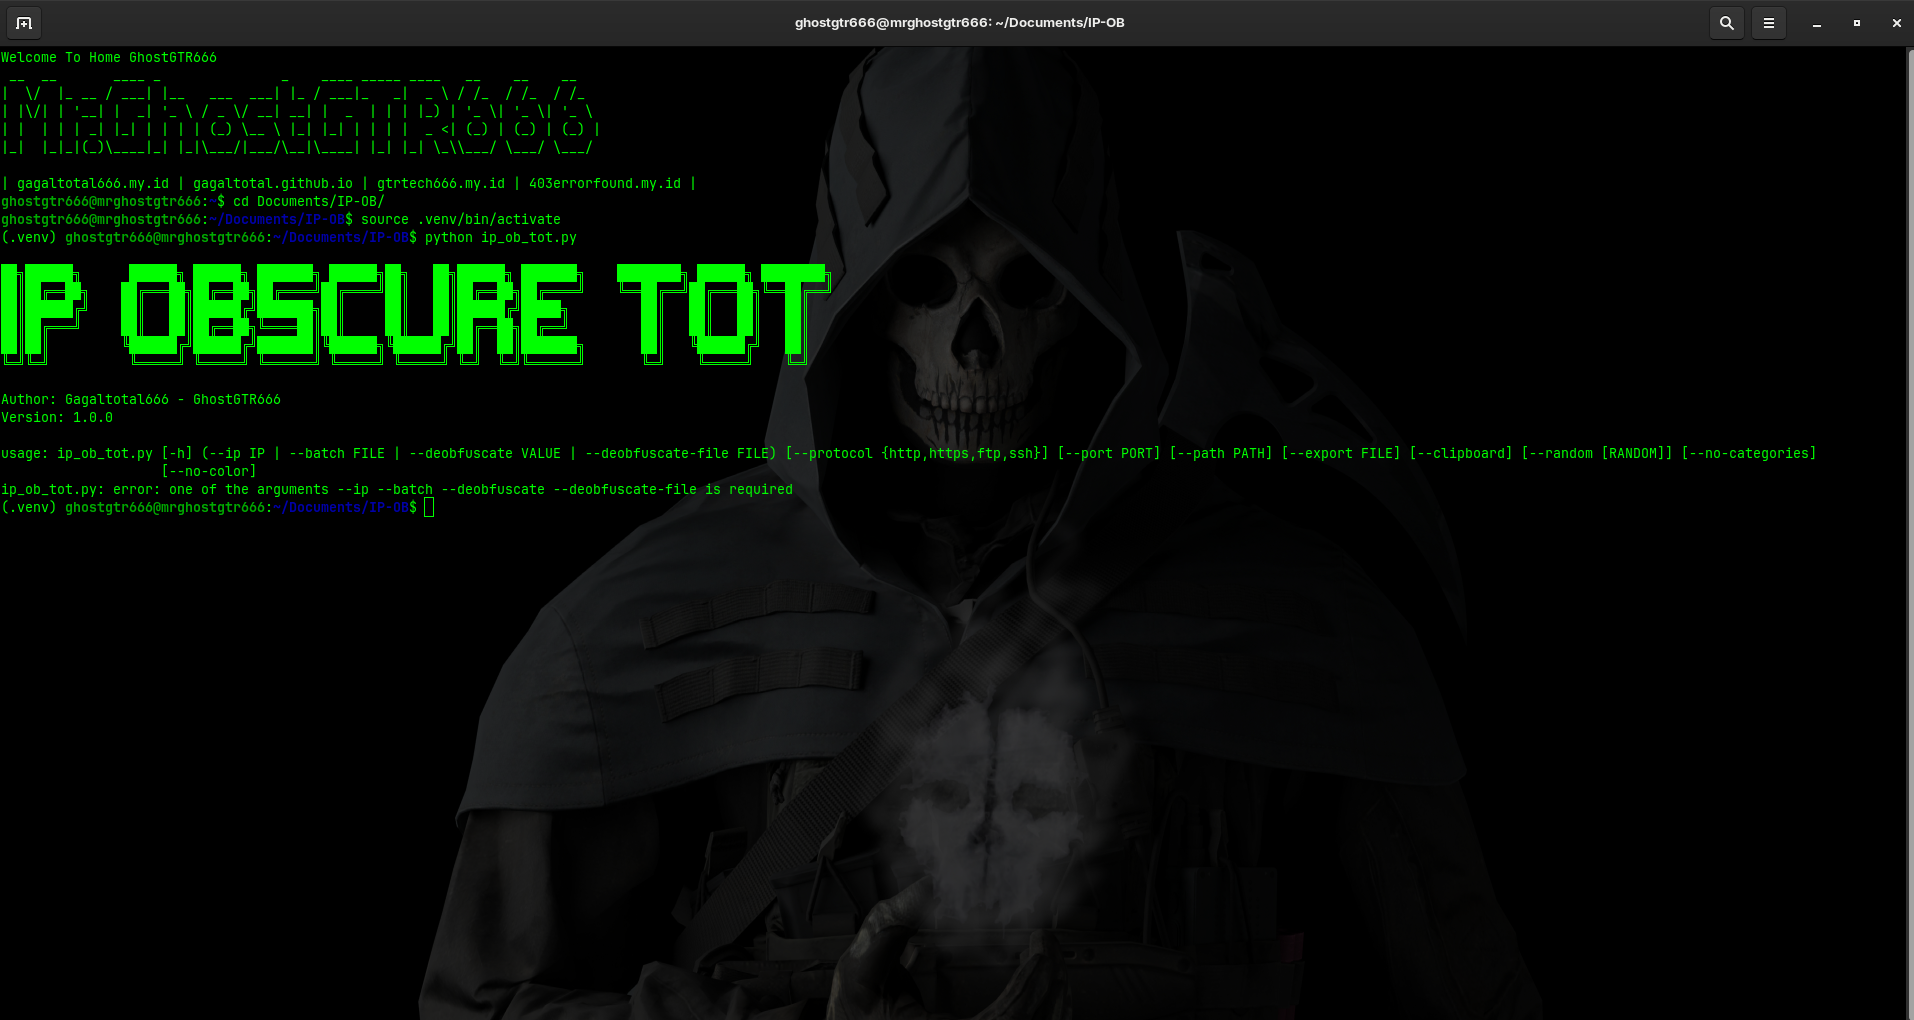The image size is (1914, 1020).
Task: Minimize the terminal window
Action: point(1817,23)
